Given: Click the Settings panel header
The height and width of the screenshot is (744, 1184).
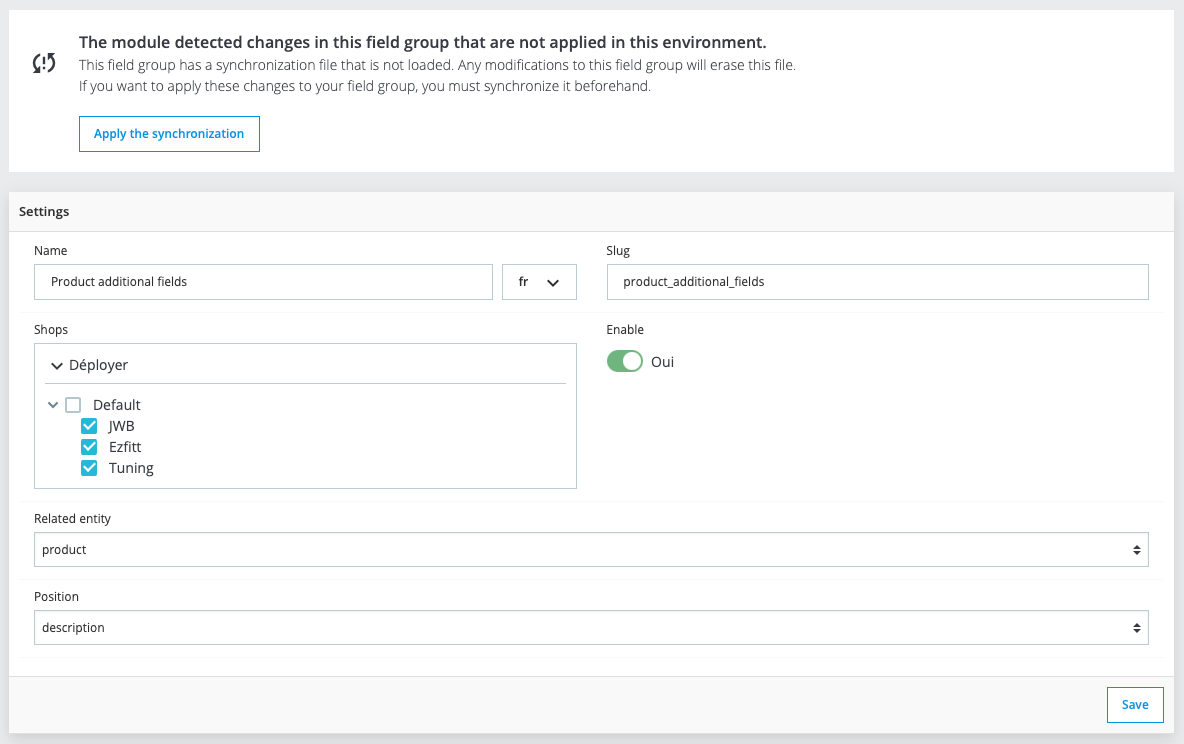Looking at the screenshot, I should pos(44,212).
